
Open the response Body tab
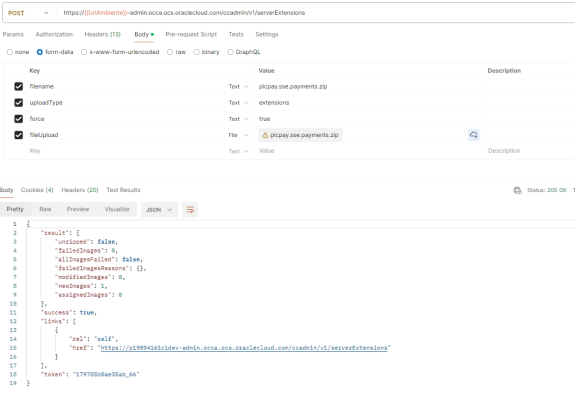(6, 190)
